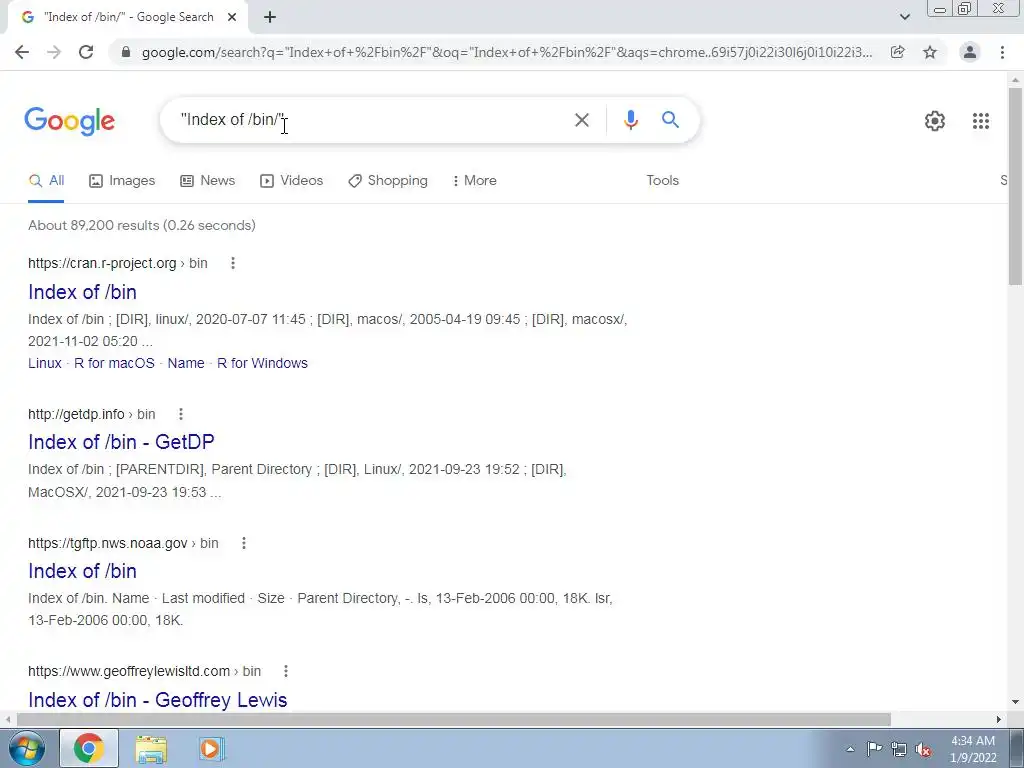1024x768 pixels.
Task: Click the scroll down arrow
Action: (1015, 702)
